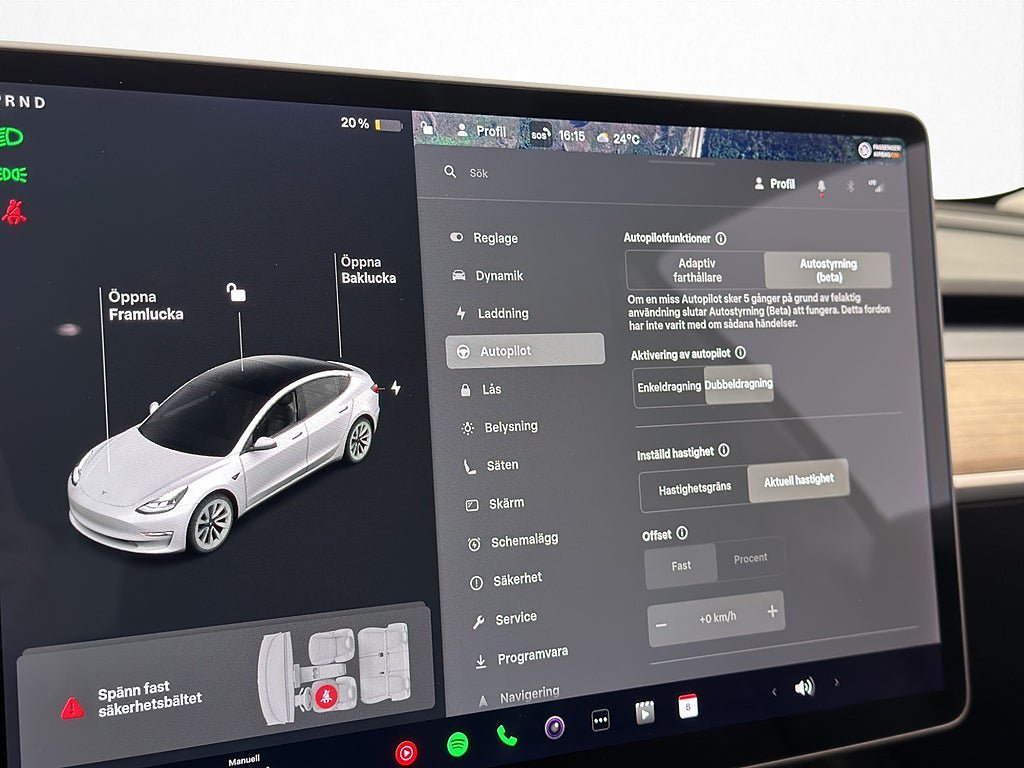Tap the battery 20 % indicator
The width and height of the screenshot is (1024, 768).
pyautogui.click(x=371, y=123)
